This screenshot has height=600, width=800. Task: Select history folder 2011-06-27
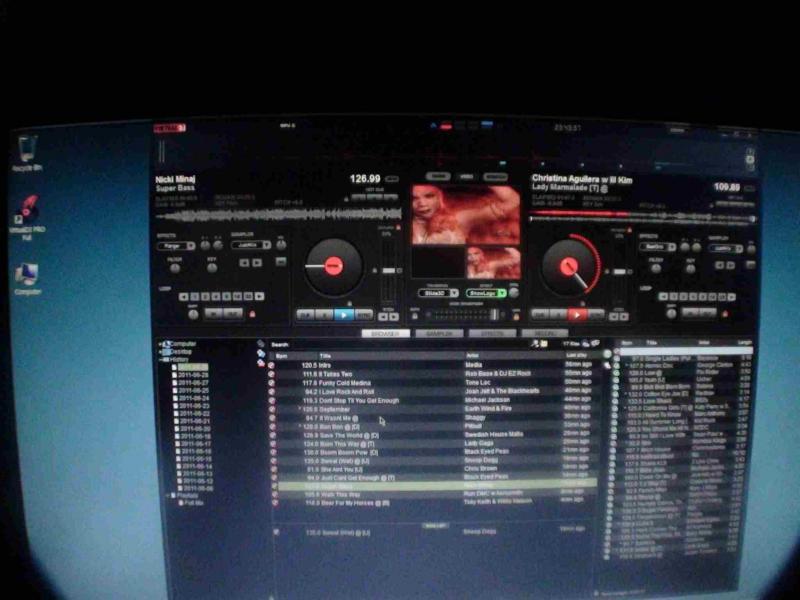193,383
